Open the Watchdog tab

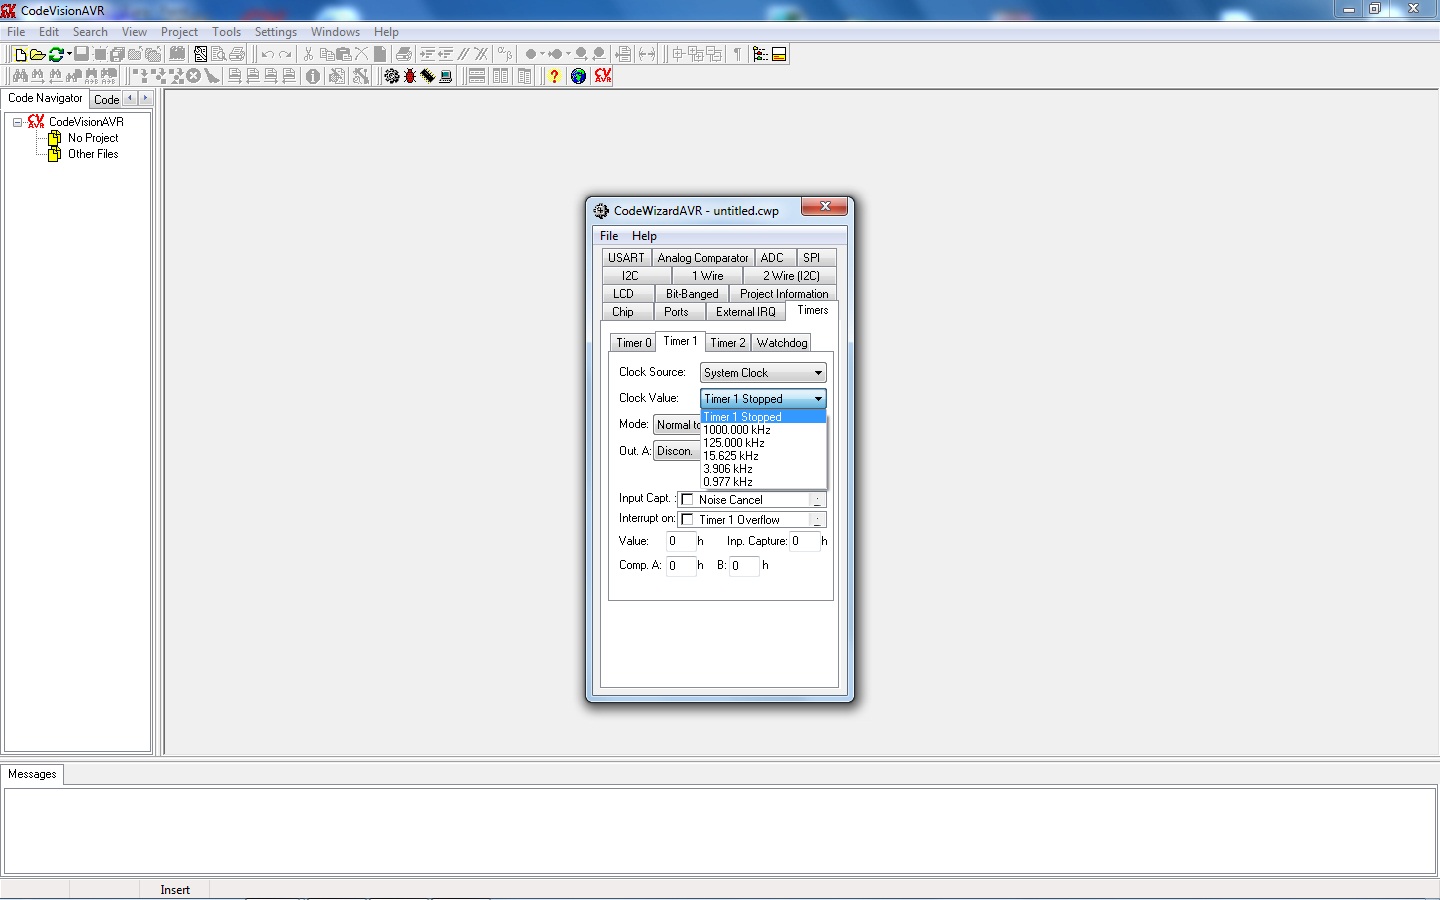pyautogui.click(x=781, y=343)
